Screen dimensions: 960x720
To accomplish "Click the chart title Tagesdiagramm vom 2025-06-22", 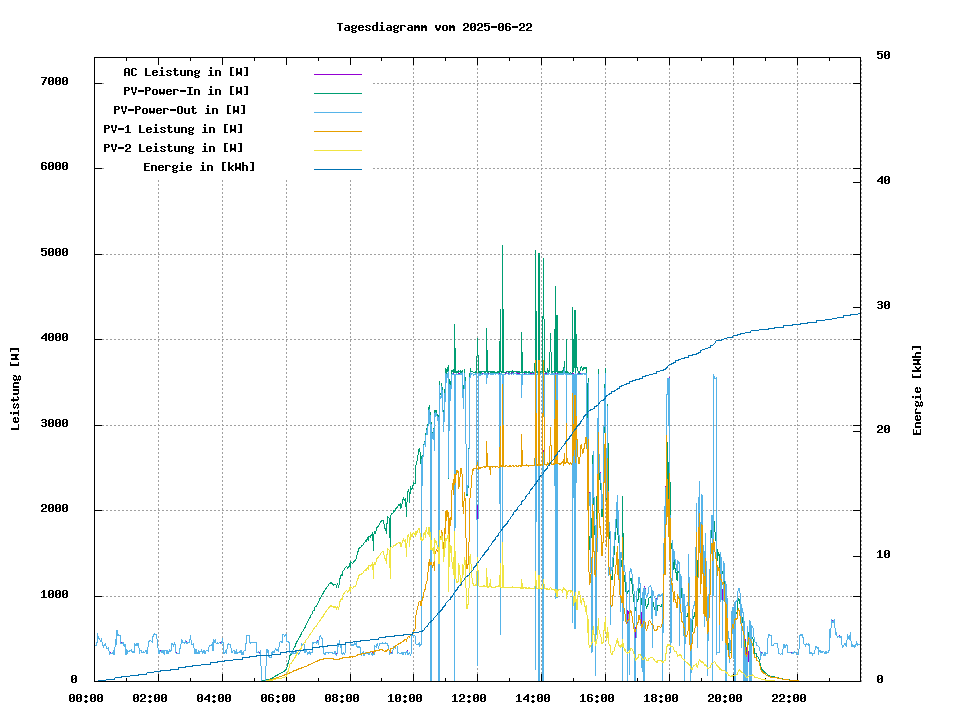I will coord(434,27).
